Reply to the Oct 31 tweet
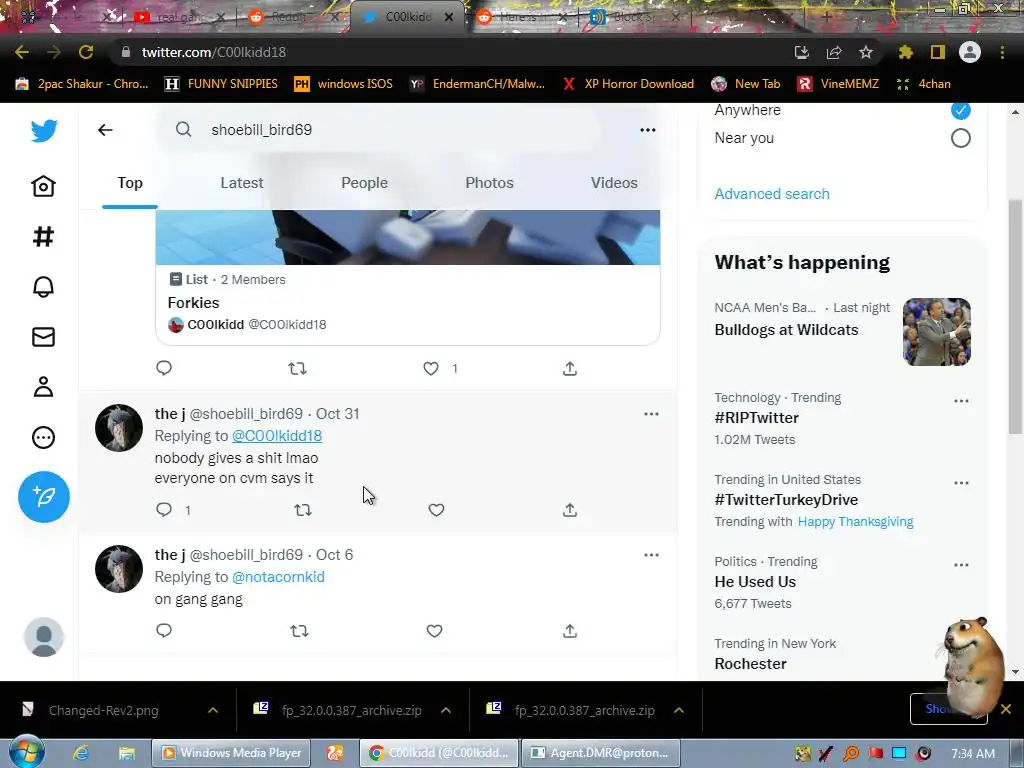Screen dimensions: 1024x768 pyautogui.click(x=164, y=509)
